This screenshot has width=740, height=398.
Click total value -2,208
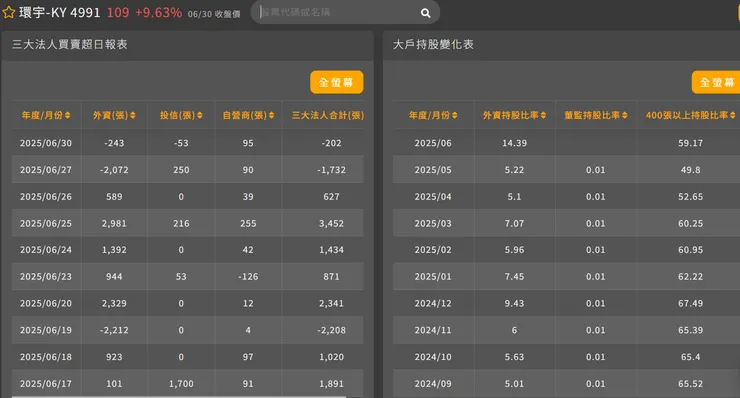[331, 330]
